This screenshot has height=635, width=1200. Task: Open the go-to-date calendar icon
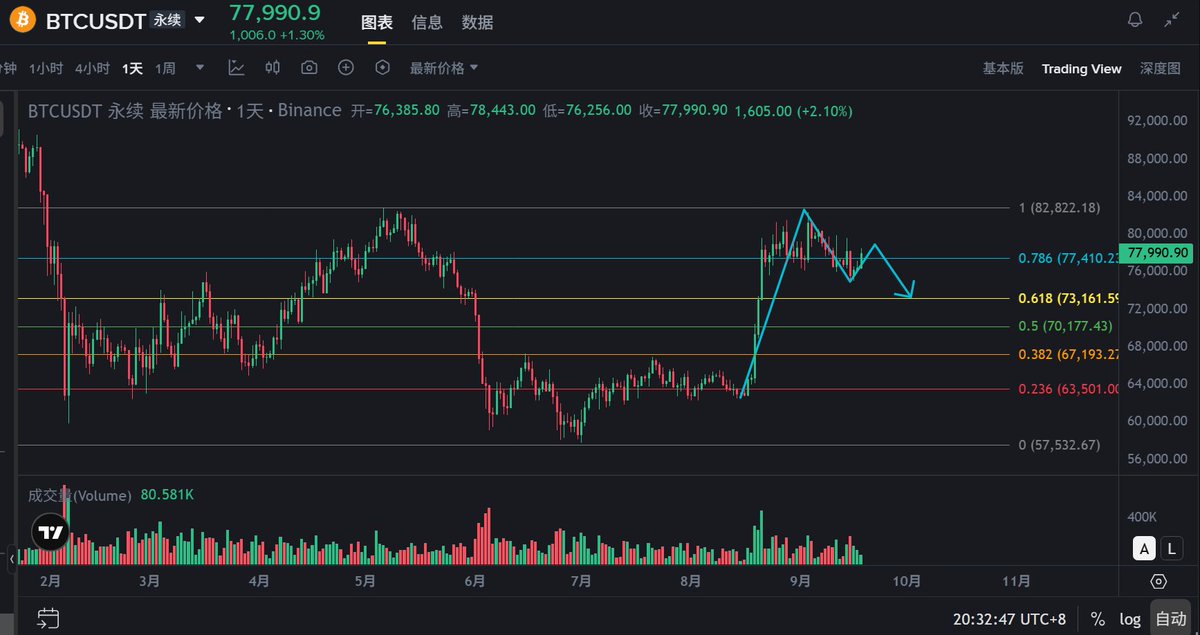pyautogui.click(x=49, y=618)
